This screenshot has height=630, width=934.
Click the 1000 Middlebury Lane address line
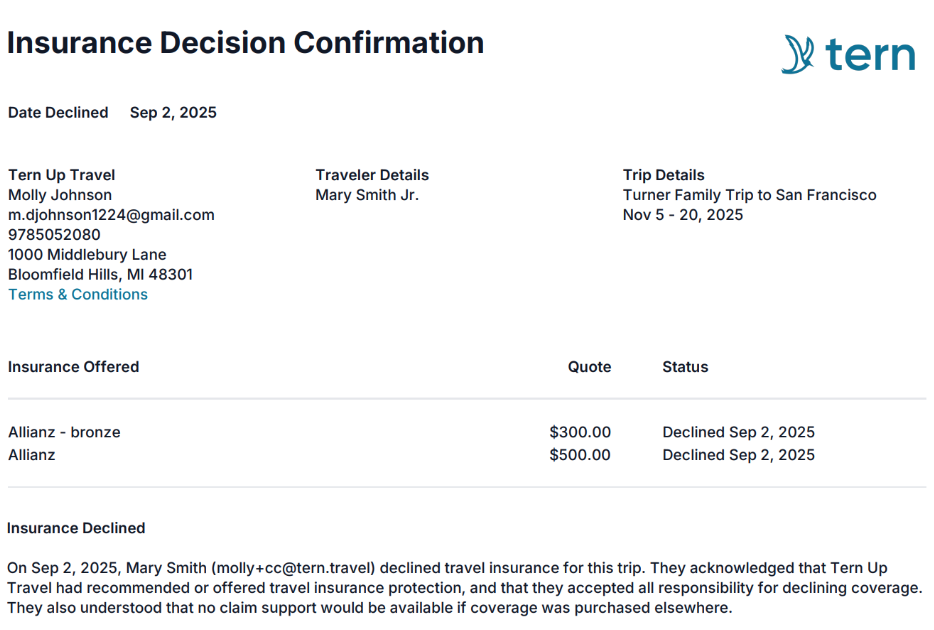point(87,255)
